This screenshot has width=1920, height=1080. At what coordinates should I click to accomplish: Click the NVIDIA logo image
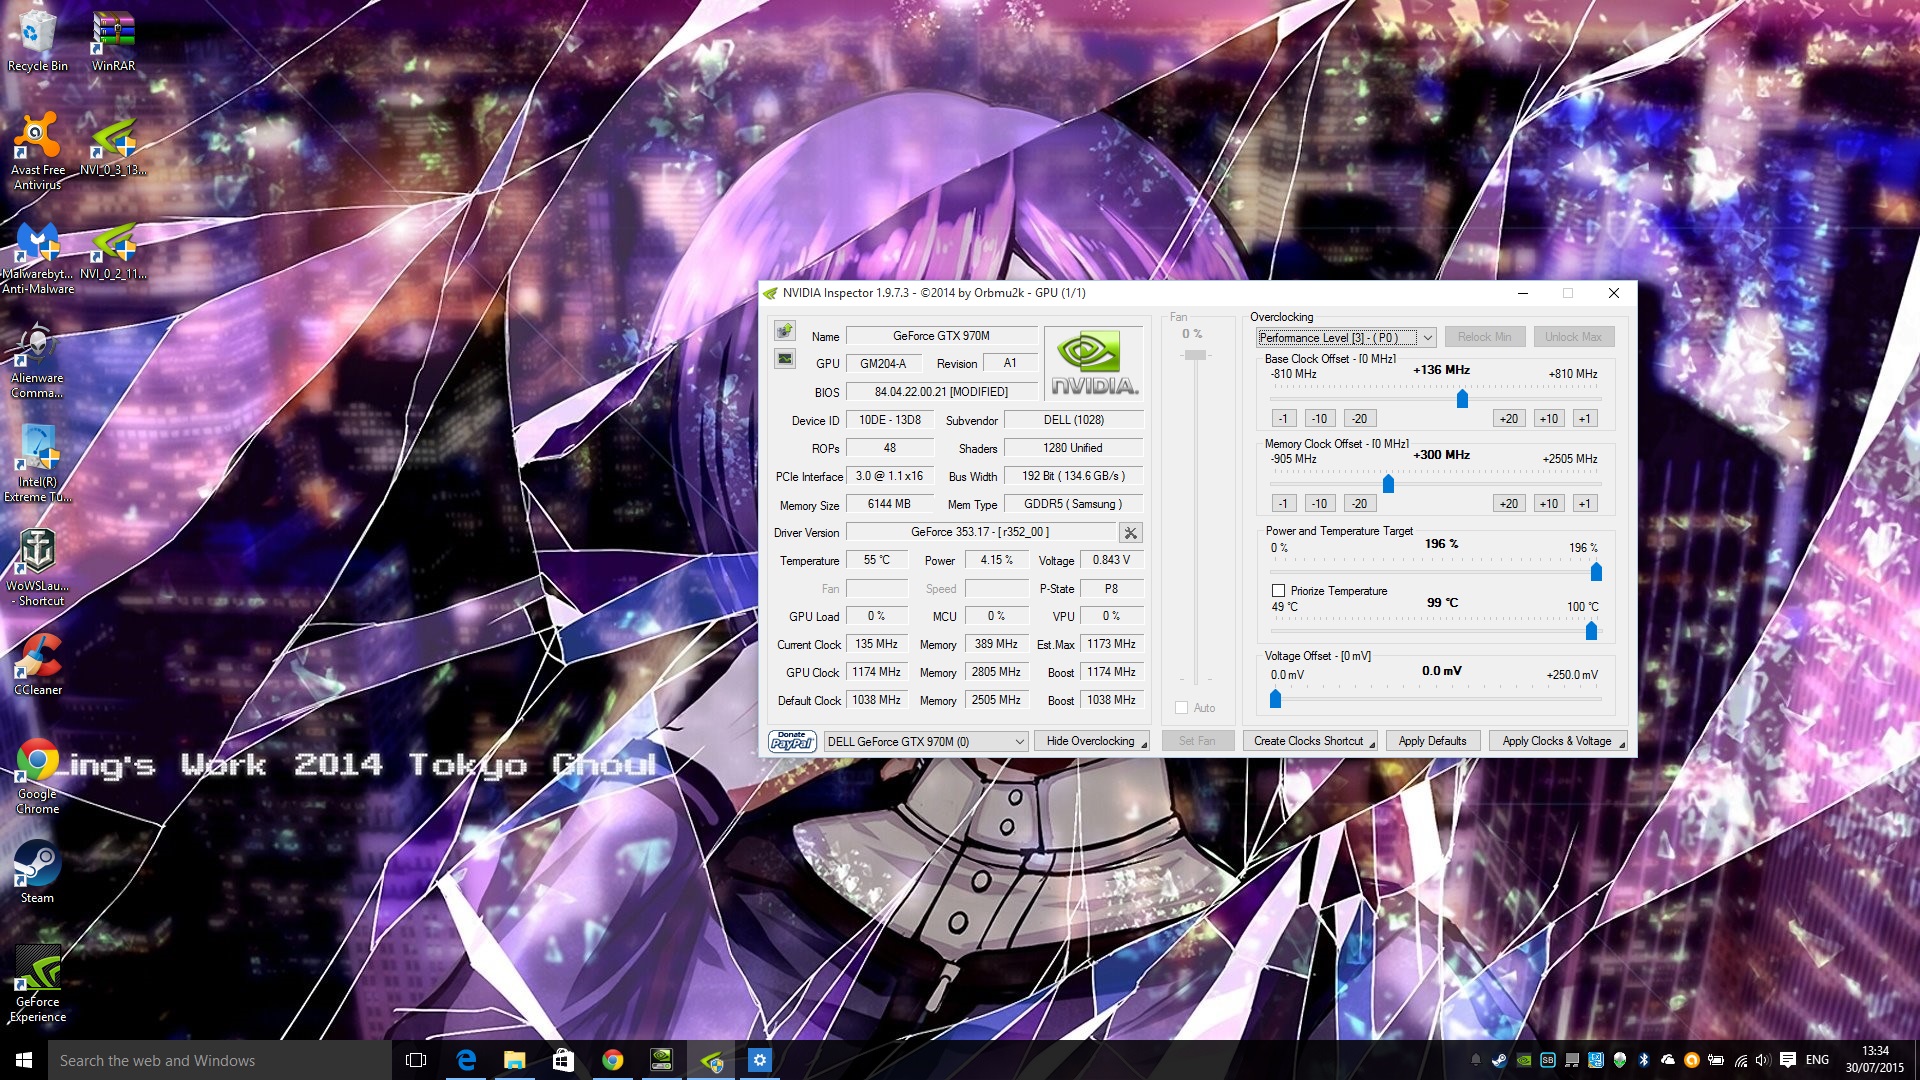coord(1094,363)
